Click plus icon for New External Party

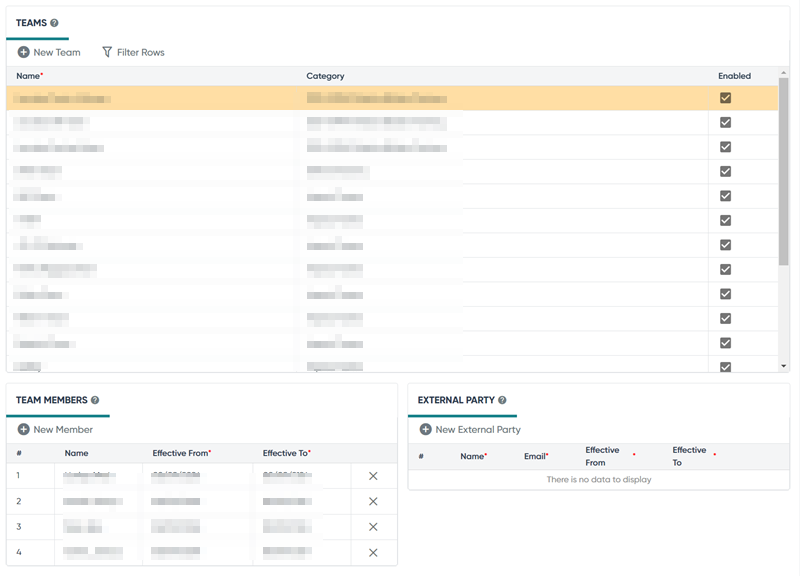[426, 429]
